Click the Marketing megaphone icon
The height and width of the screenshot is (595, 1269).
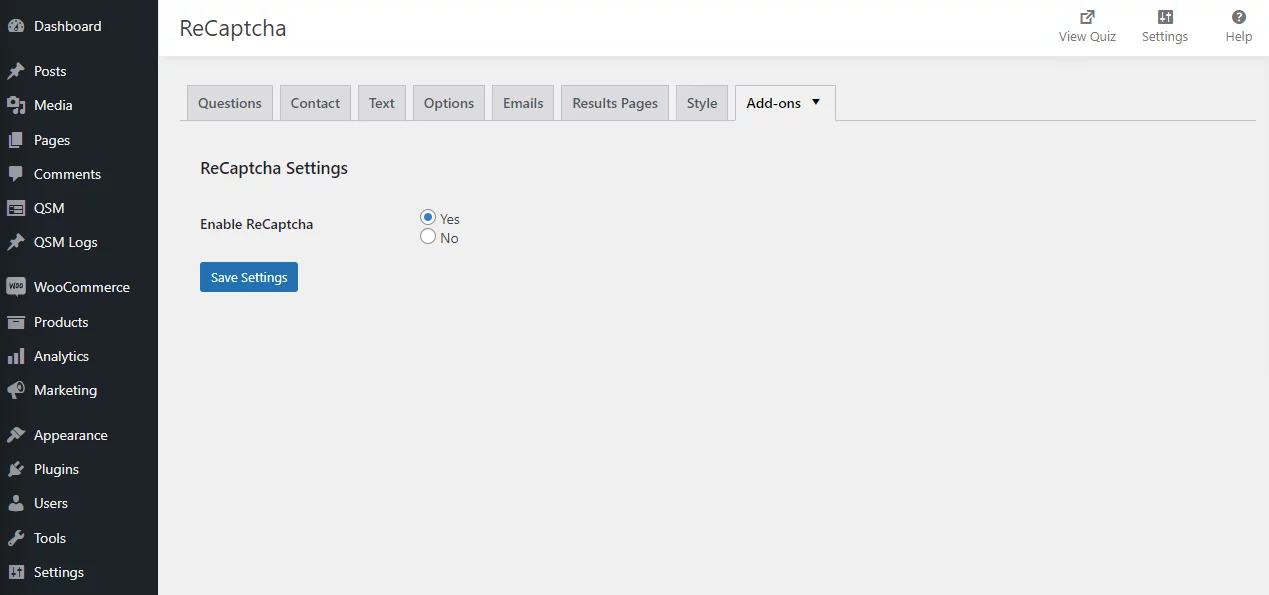[16, 390]
